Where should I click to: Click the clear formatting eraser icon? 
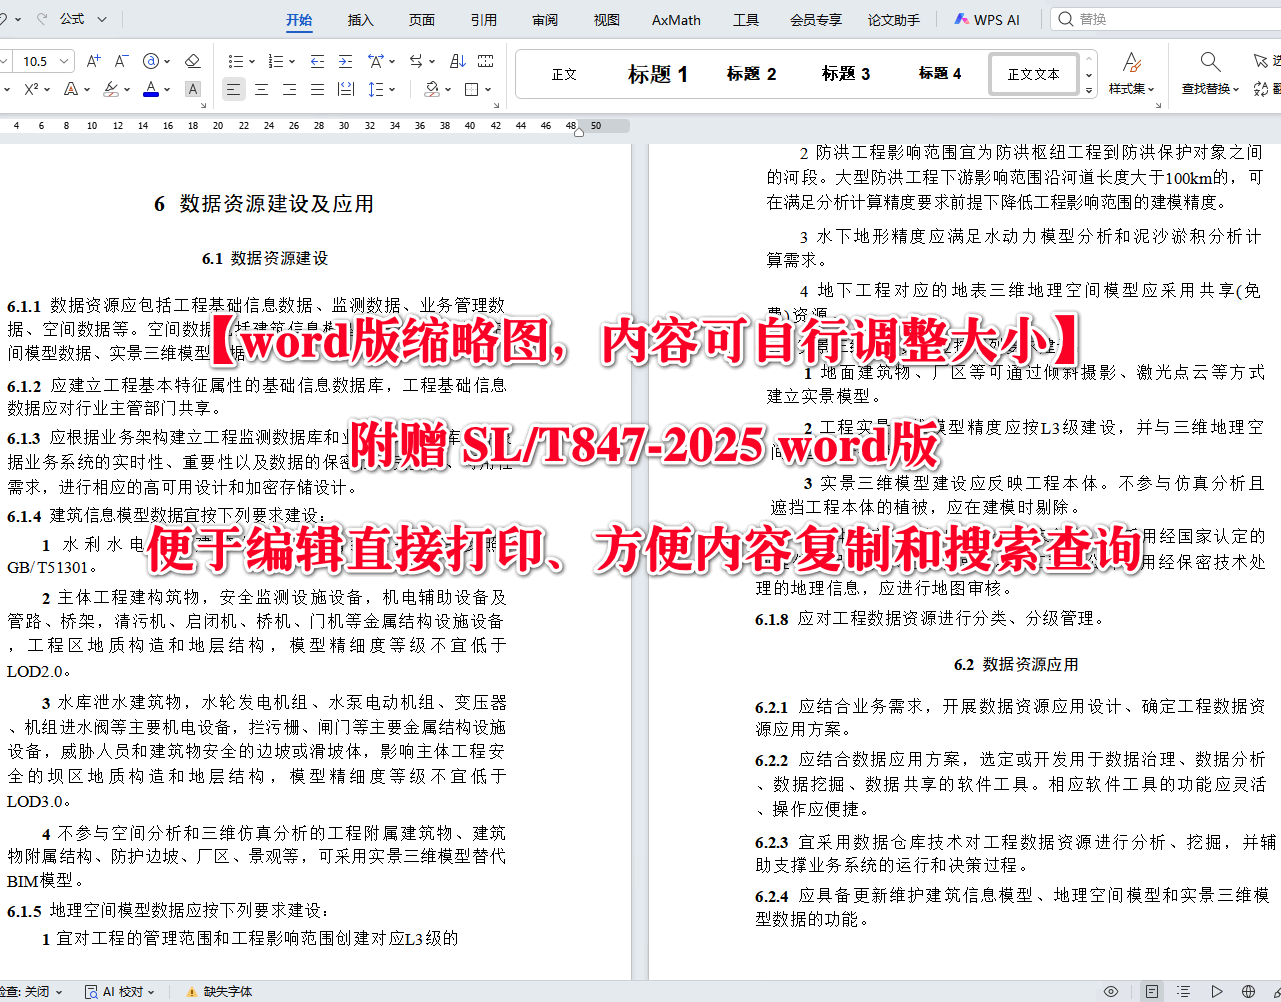coord(191,60)
